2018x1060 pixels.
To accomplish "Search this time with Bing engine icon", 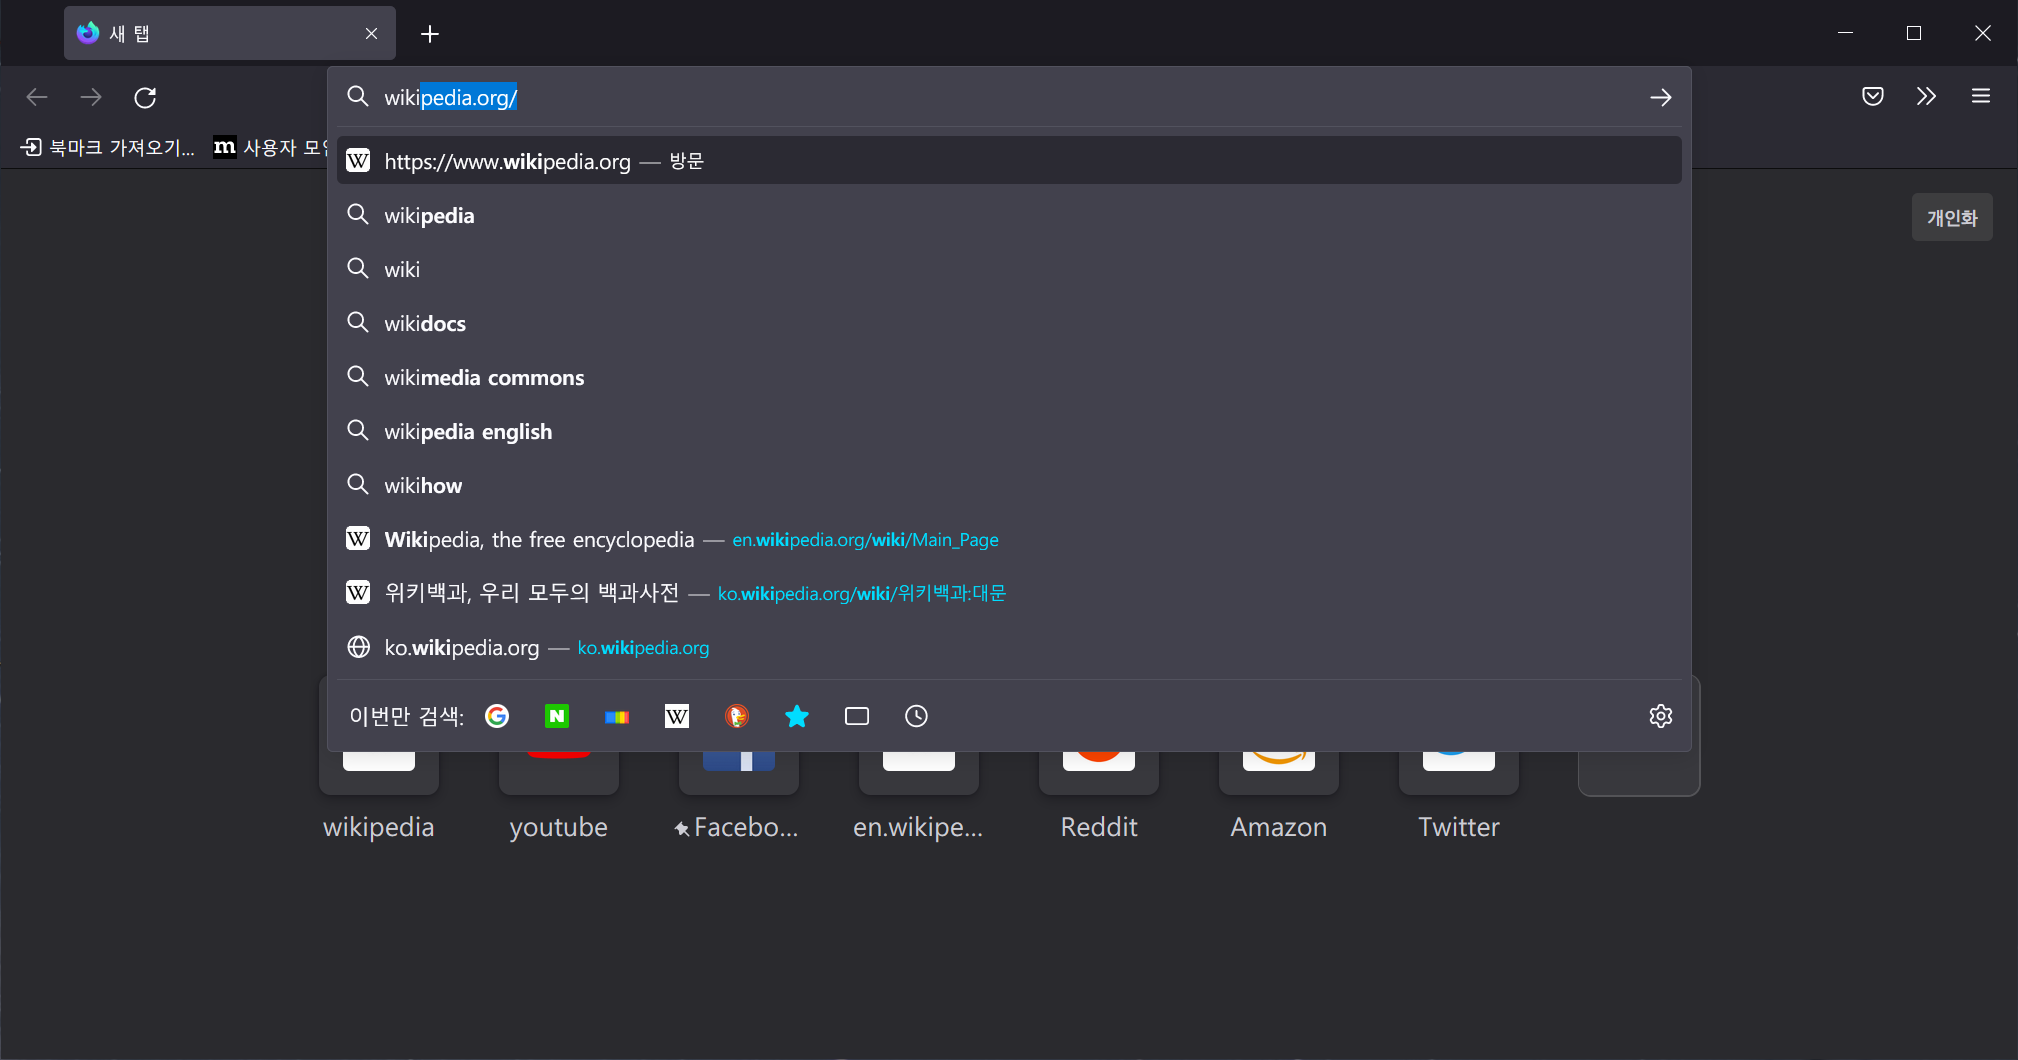I will click(617, 716).
